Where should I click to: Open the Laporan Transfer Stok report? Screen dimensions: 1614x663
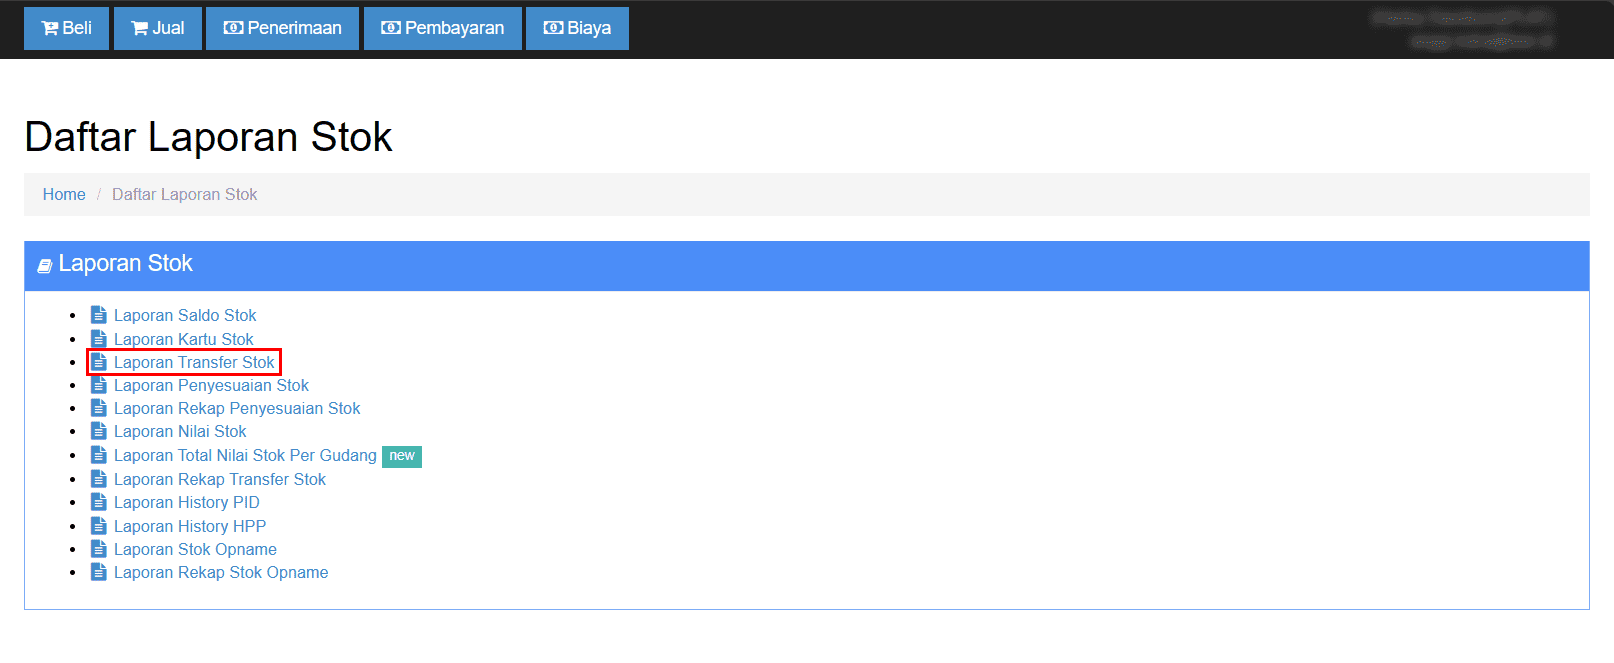(x=194, y=362)
